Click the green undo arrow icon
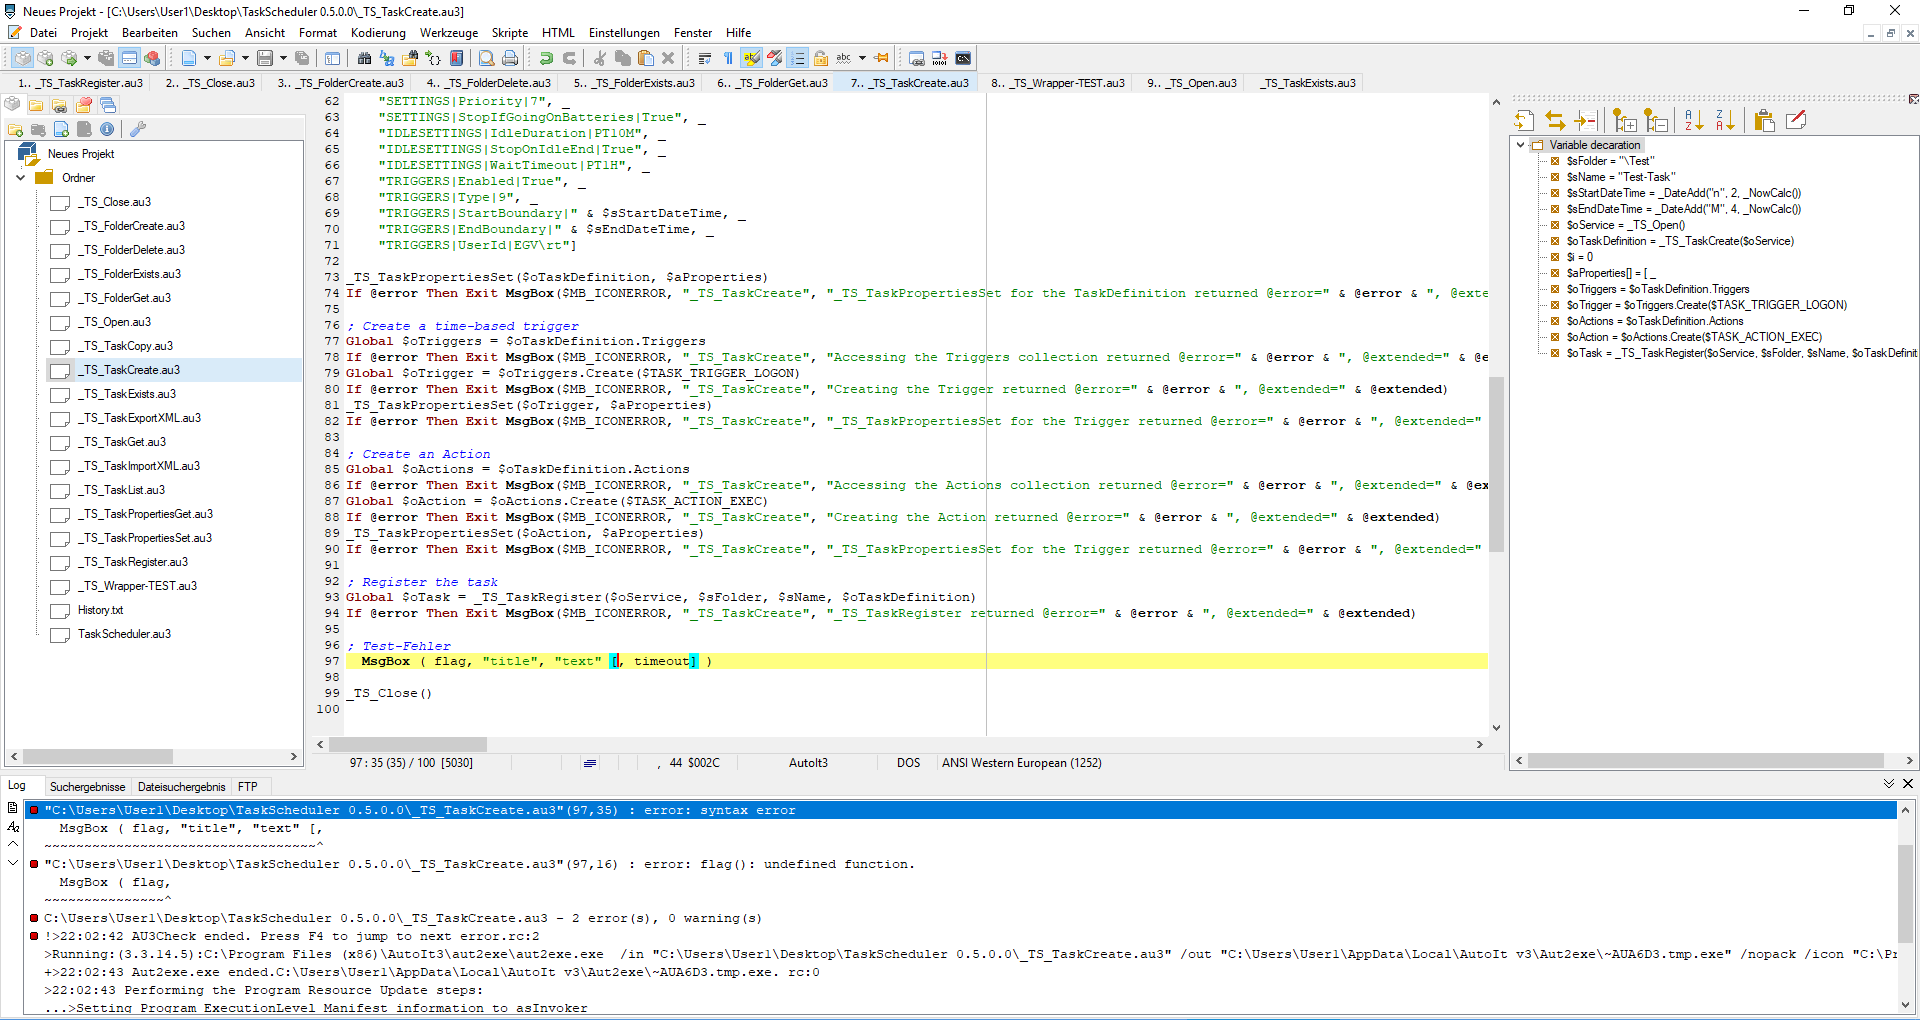1920x1020 pixels. pos(546,59)
